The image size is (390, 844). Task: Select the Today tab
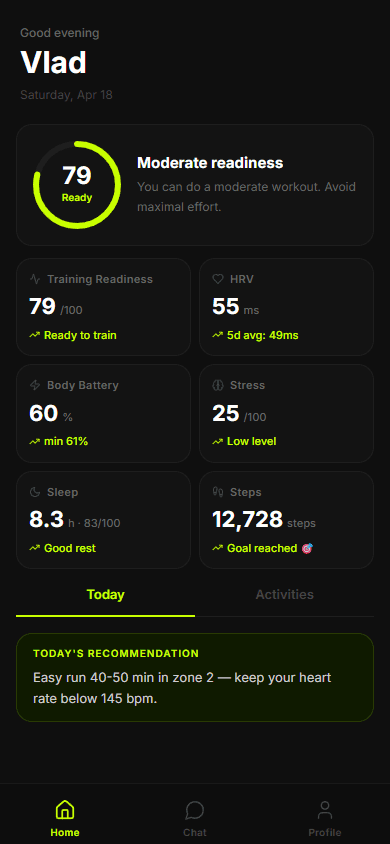105,595
